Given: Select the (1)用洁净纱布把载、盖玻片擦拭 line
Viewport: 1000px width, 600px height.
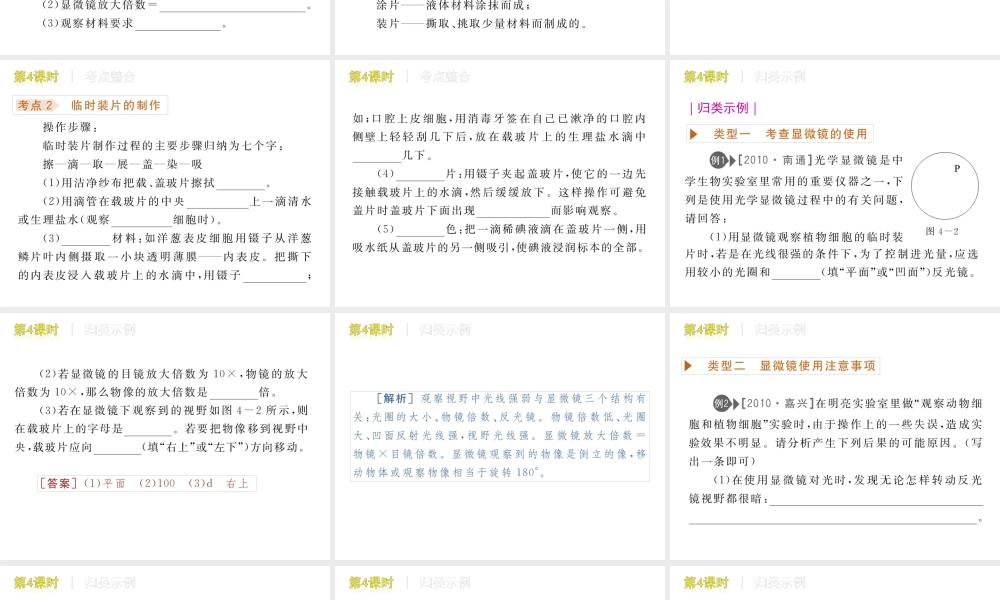Looking at the screenshot, I should (158, 183).
